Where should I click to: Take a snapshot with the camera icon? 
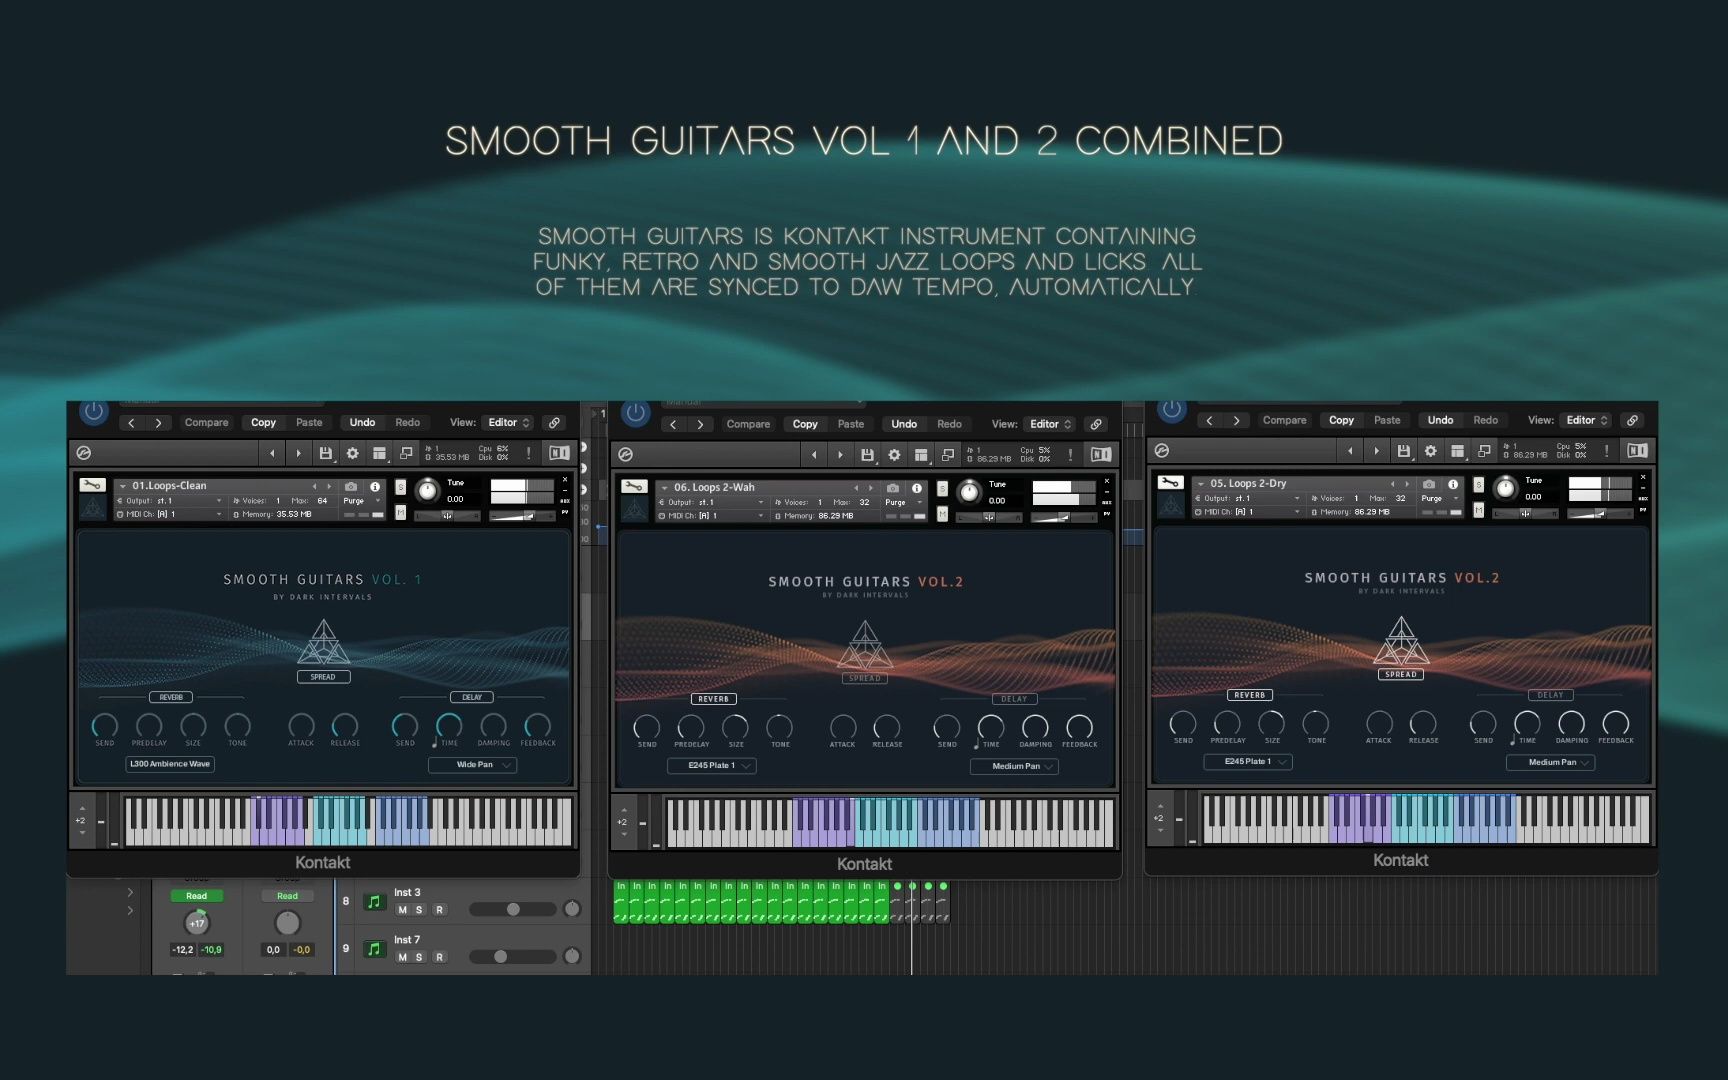[x=350, y=486]
